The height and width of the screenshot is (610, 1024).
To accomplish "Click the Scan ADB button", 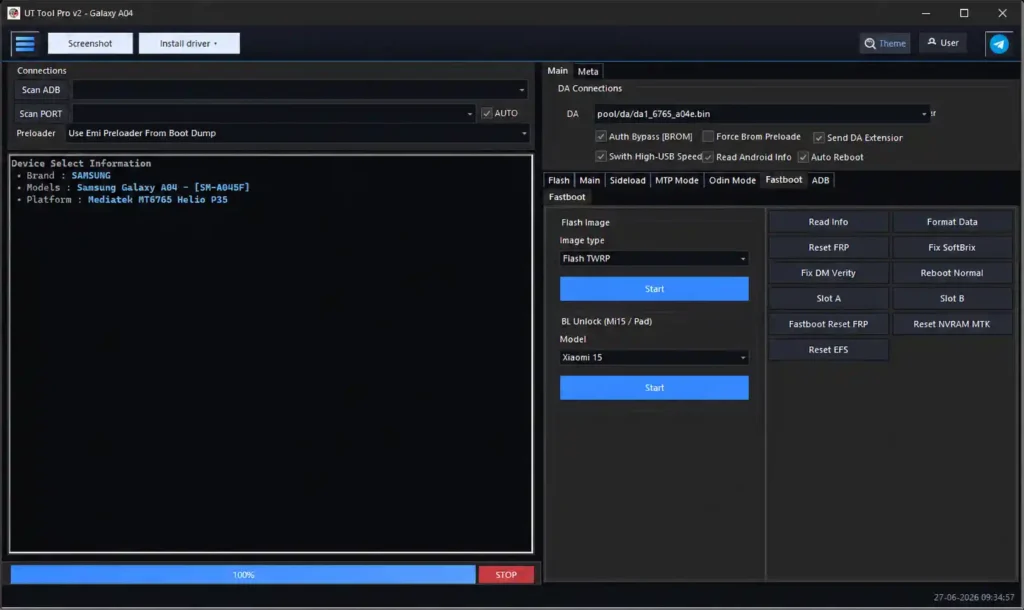I will click(40, 90).
